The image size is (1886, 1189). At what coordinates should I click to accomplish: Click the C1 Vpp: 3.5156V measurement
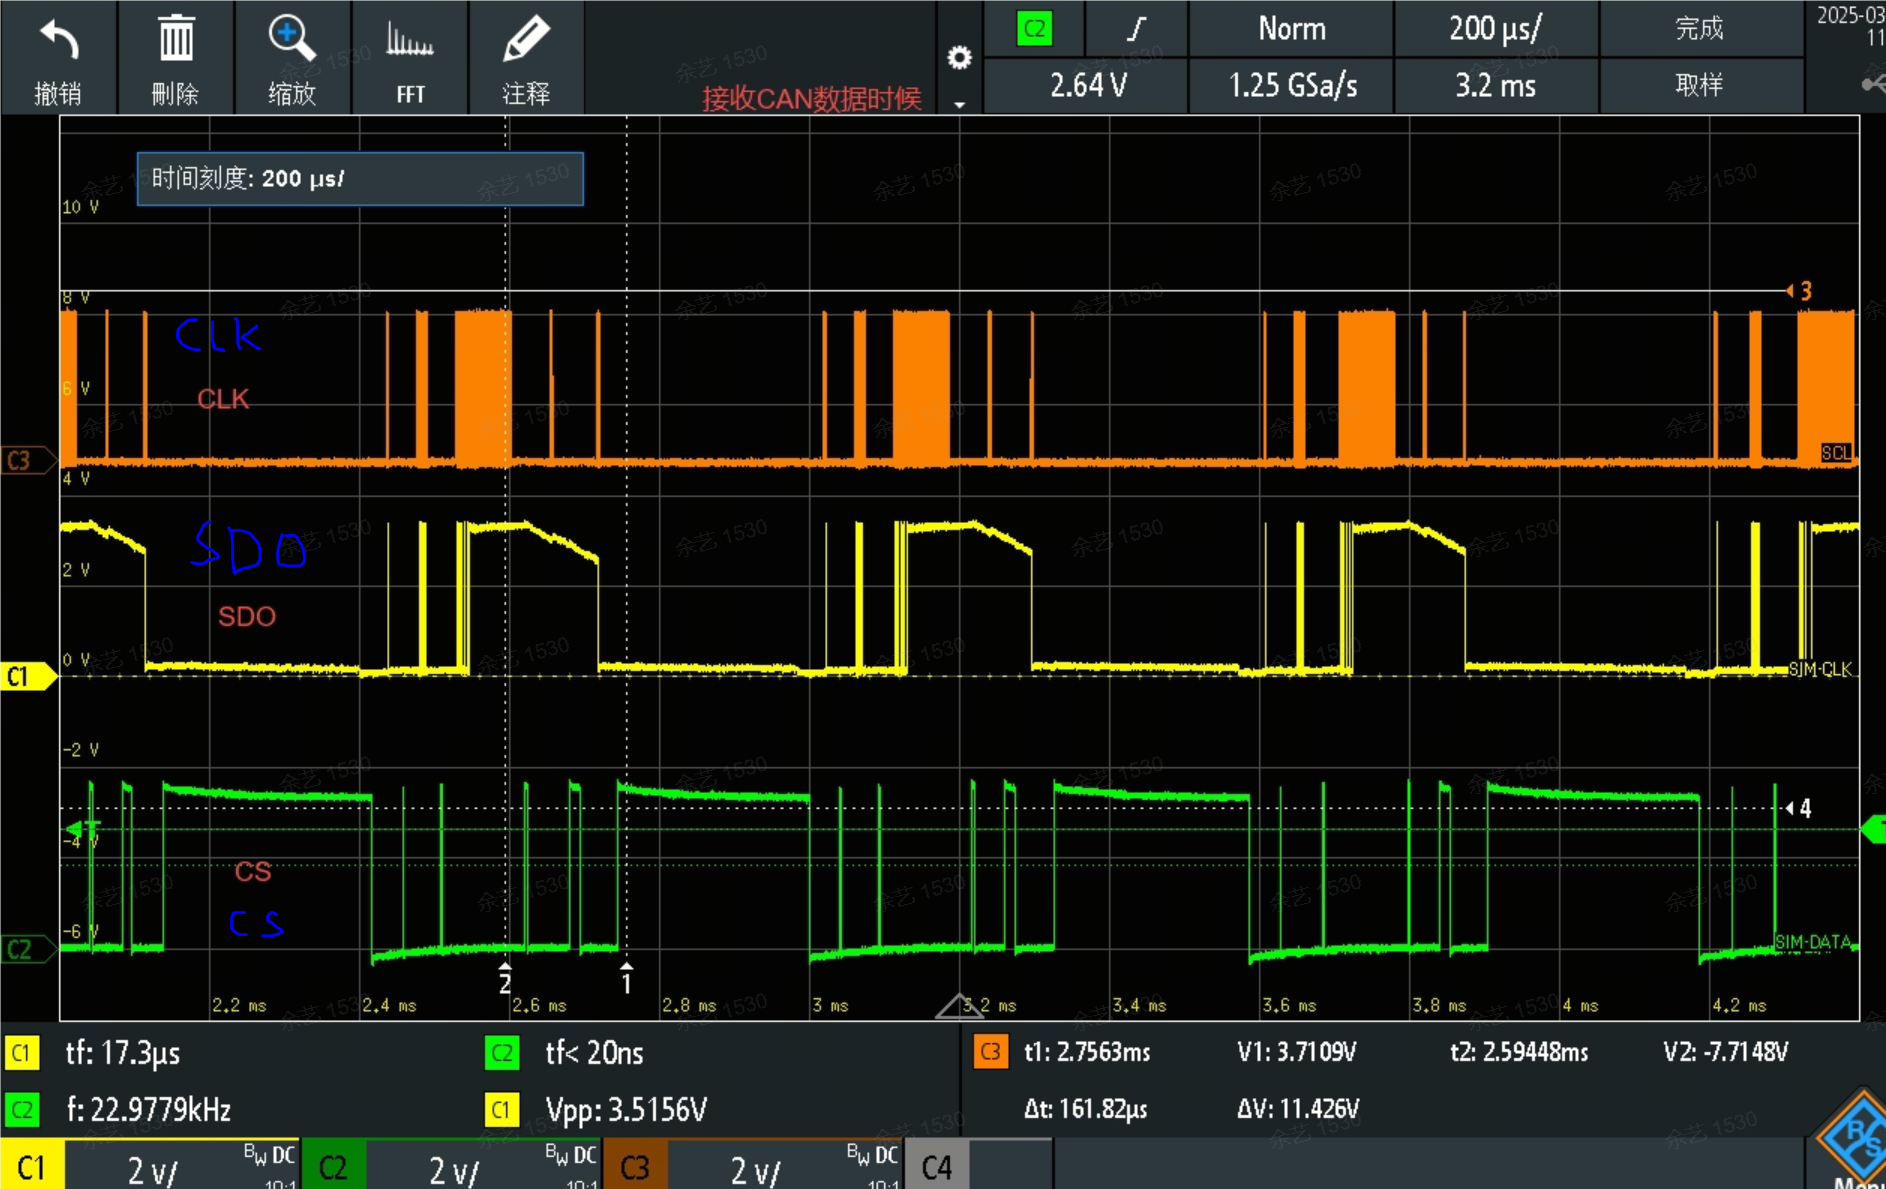(626, 1110)
